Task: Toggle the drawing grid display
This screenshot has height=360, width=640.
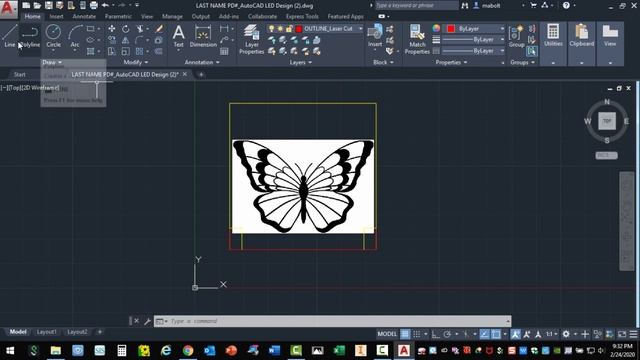Action: click(405, 334)
